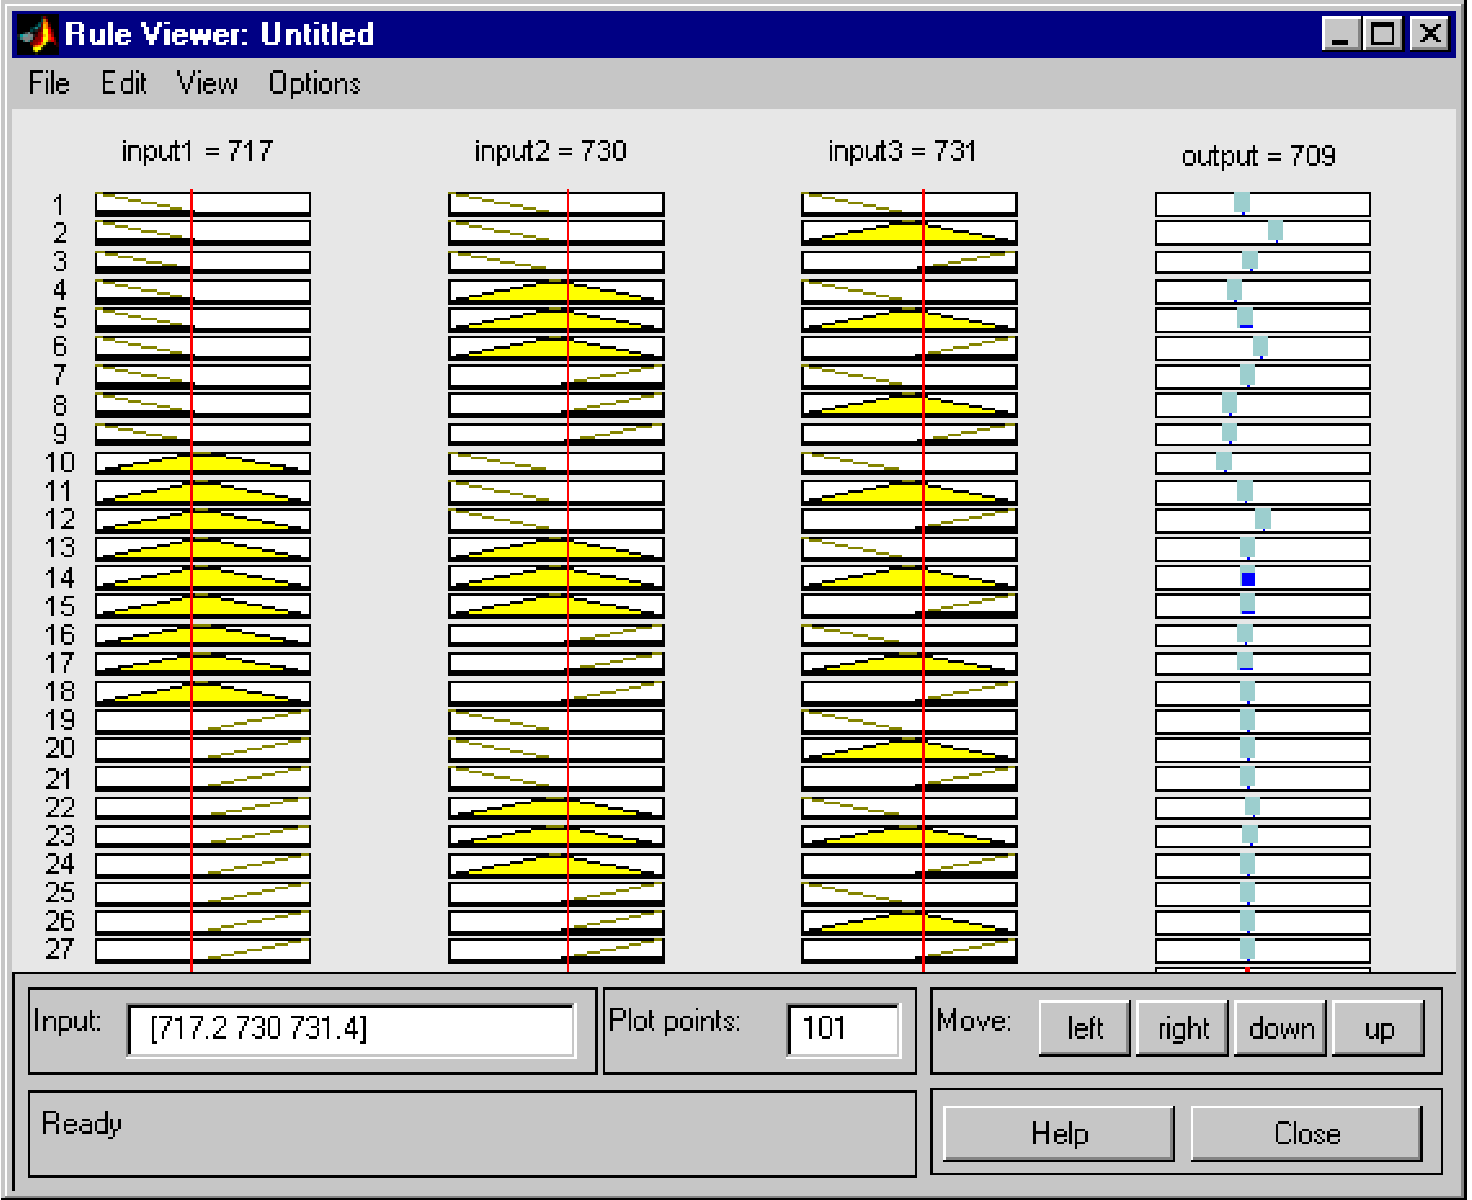Click the red index line in input1 column
This screenshot has height=1200, width=1472.
tap(191, 580)
